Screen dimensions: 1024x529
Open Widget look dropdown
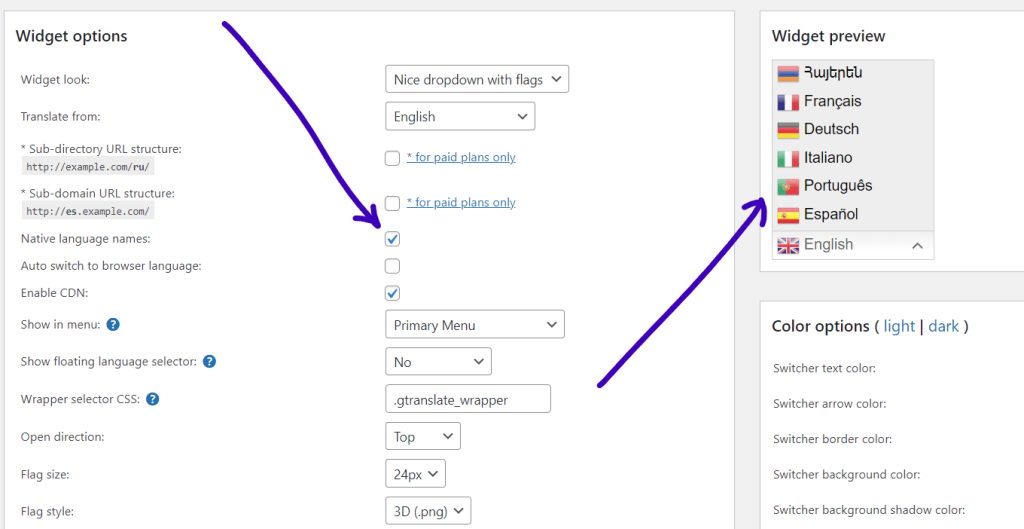tap(477, 80)
